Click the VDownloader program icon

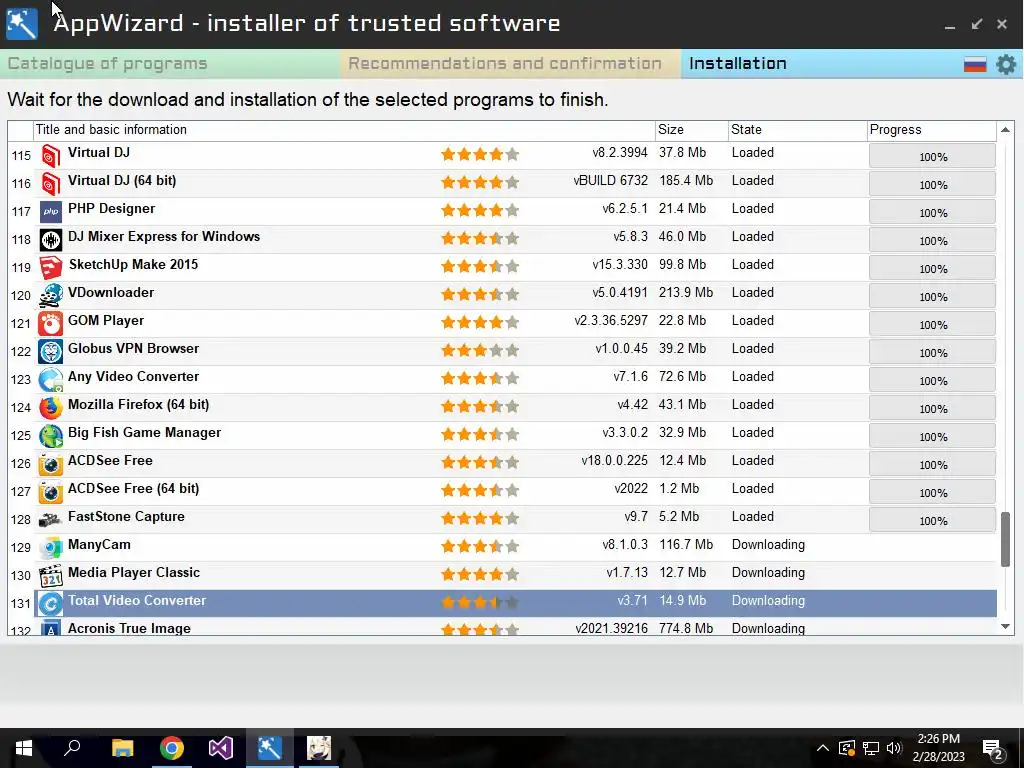(x=50, y=296)
